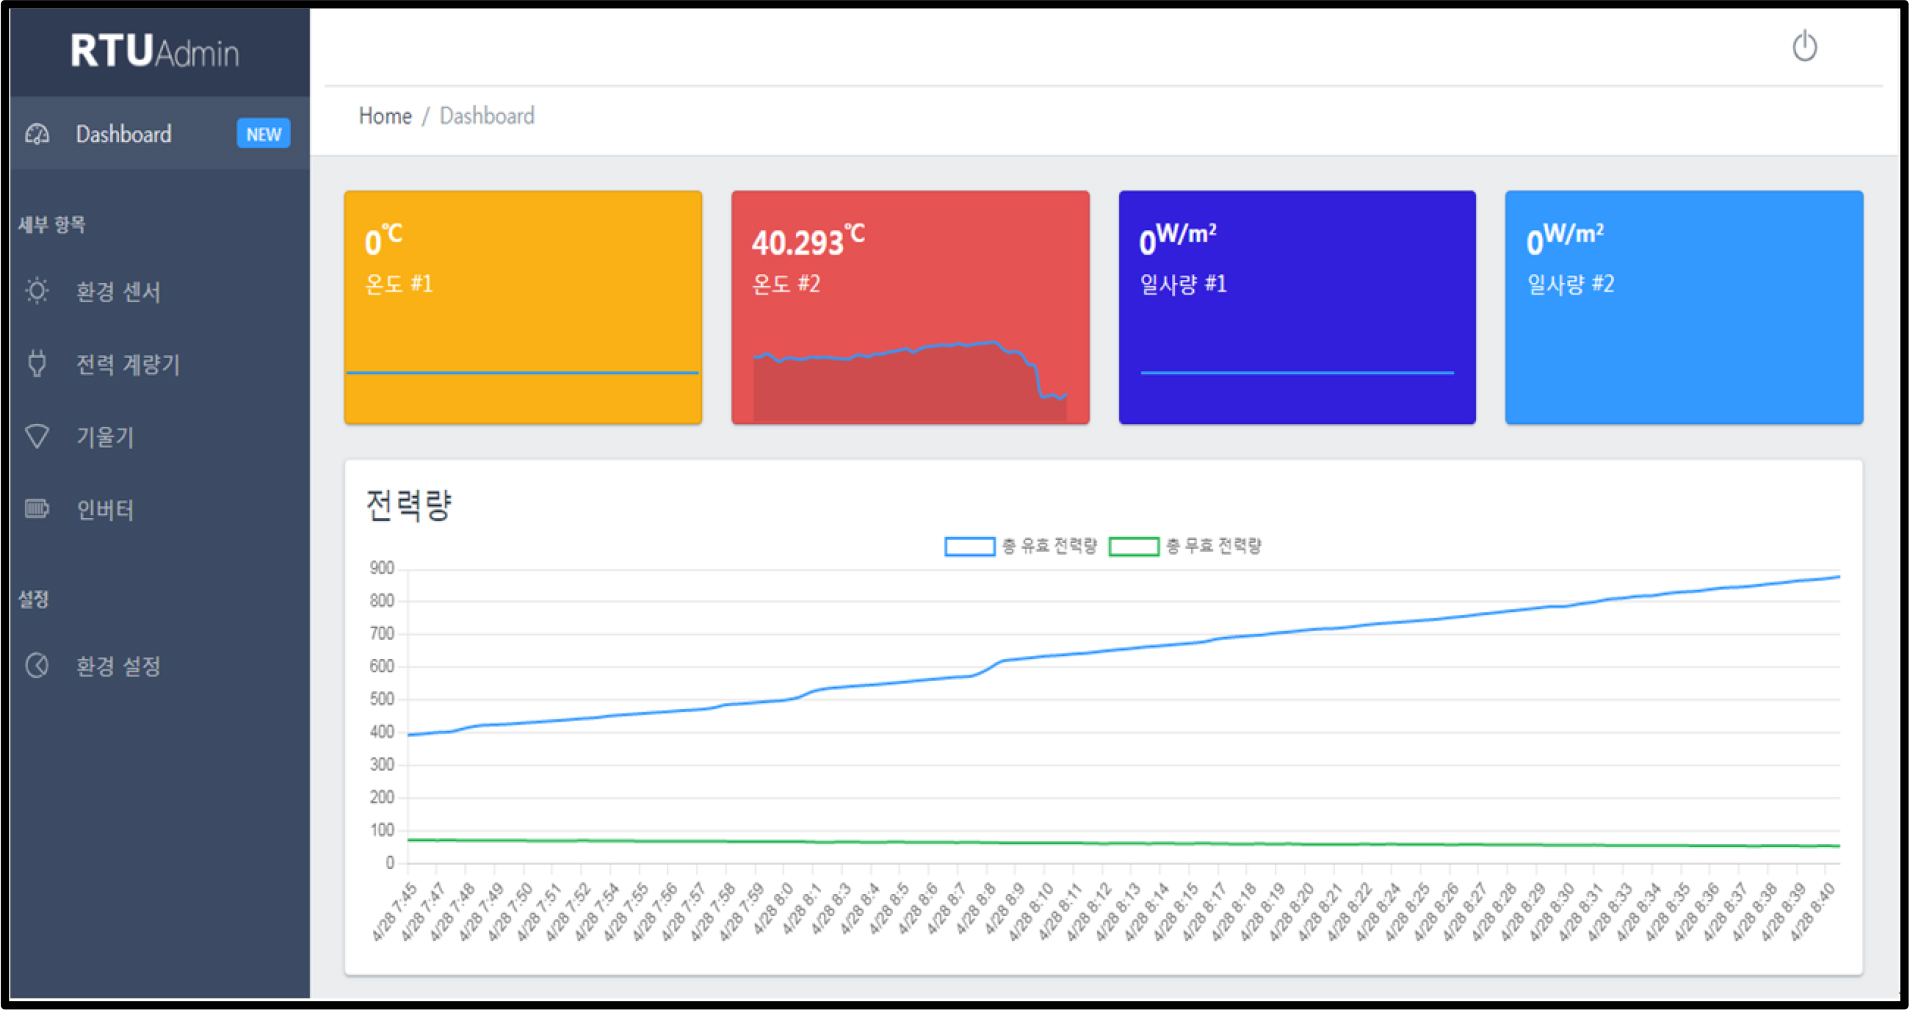Screen dimensions: 1909x1010
Task: Toggle the 총 유효 전력량 legend series
Action: (x=1020, y=546)
